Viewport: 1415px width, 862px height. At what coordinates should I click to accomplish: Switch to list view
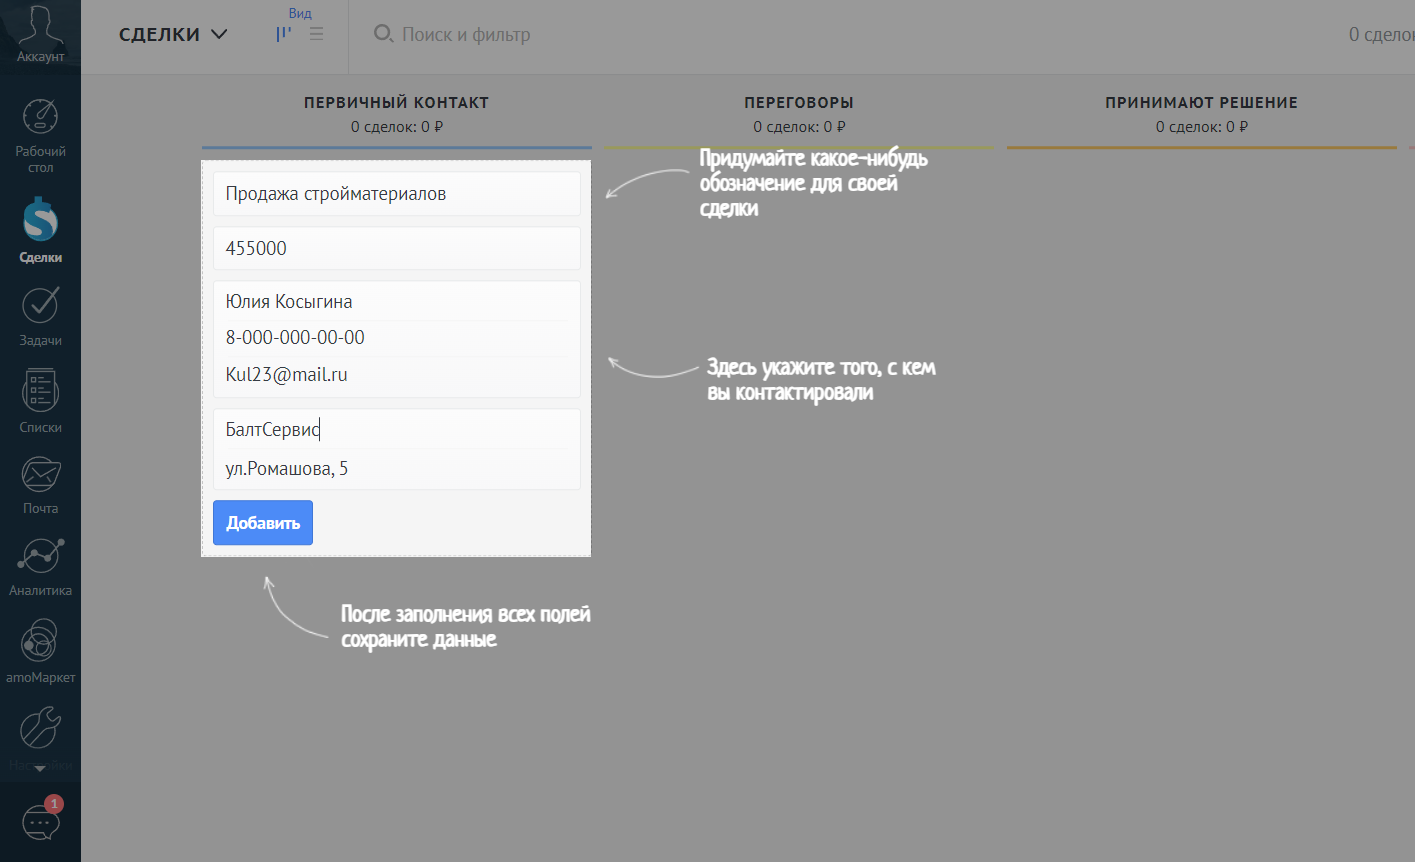coord(317,34)
